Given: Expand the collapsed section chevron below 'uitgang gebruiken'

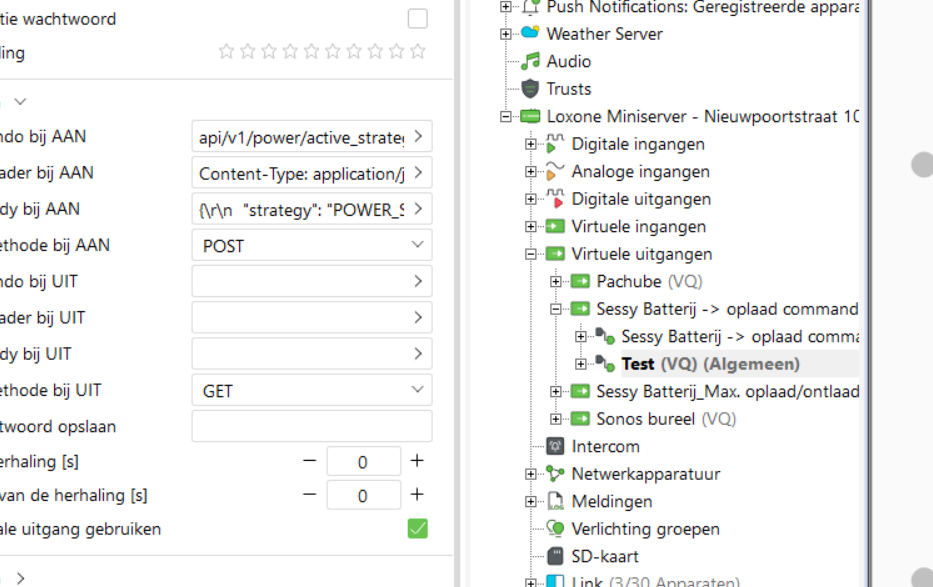Looking at the screenshot, I should pos(20,578).
